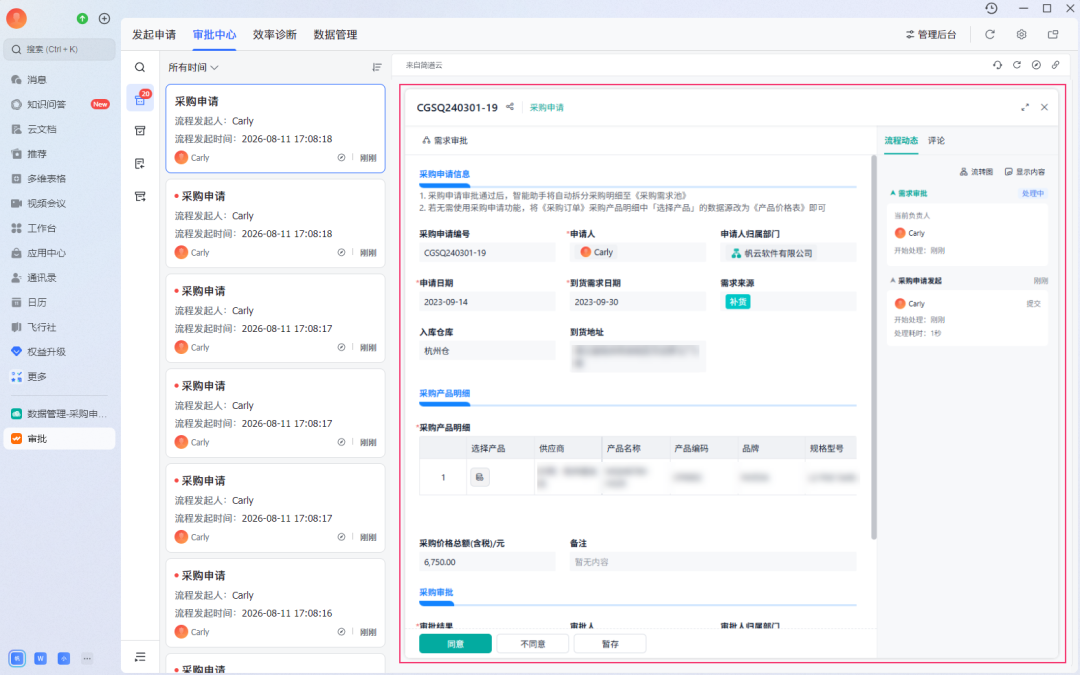Click the pop-out window icon in the top bar
Screen dimensions: 1080x675
(x=1053, y=34)
